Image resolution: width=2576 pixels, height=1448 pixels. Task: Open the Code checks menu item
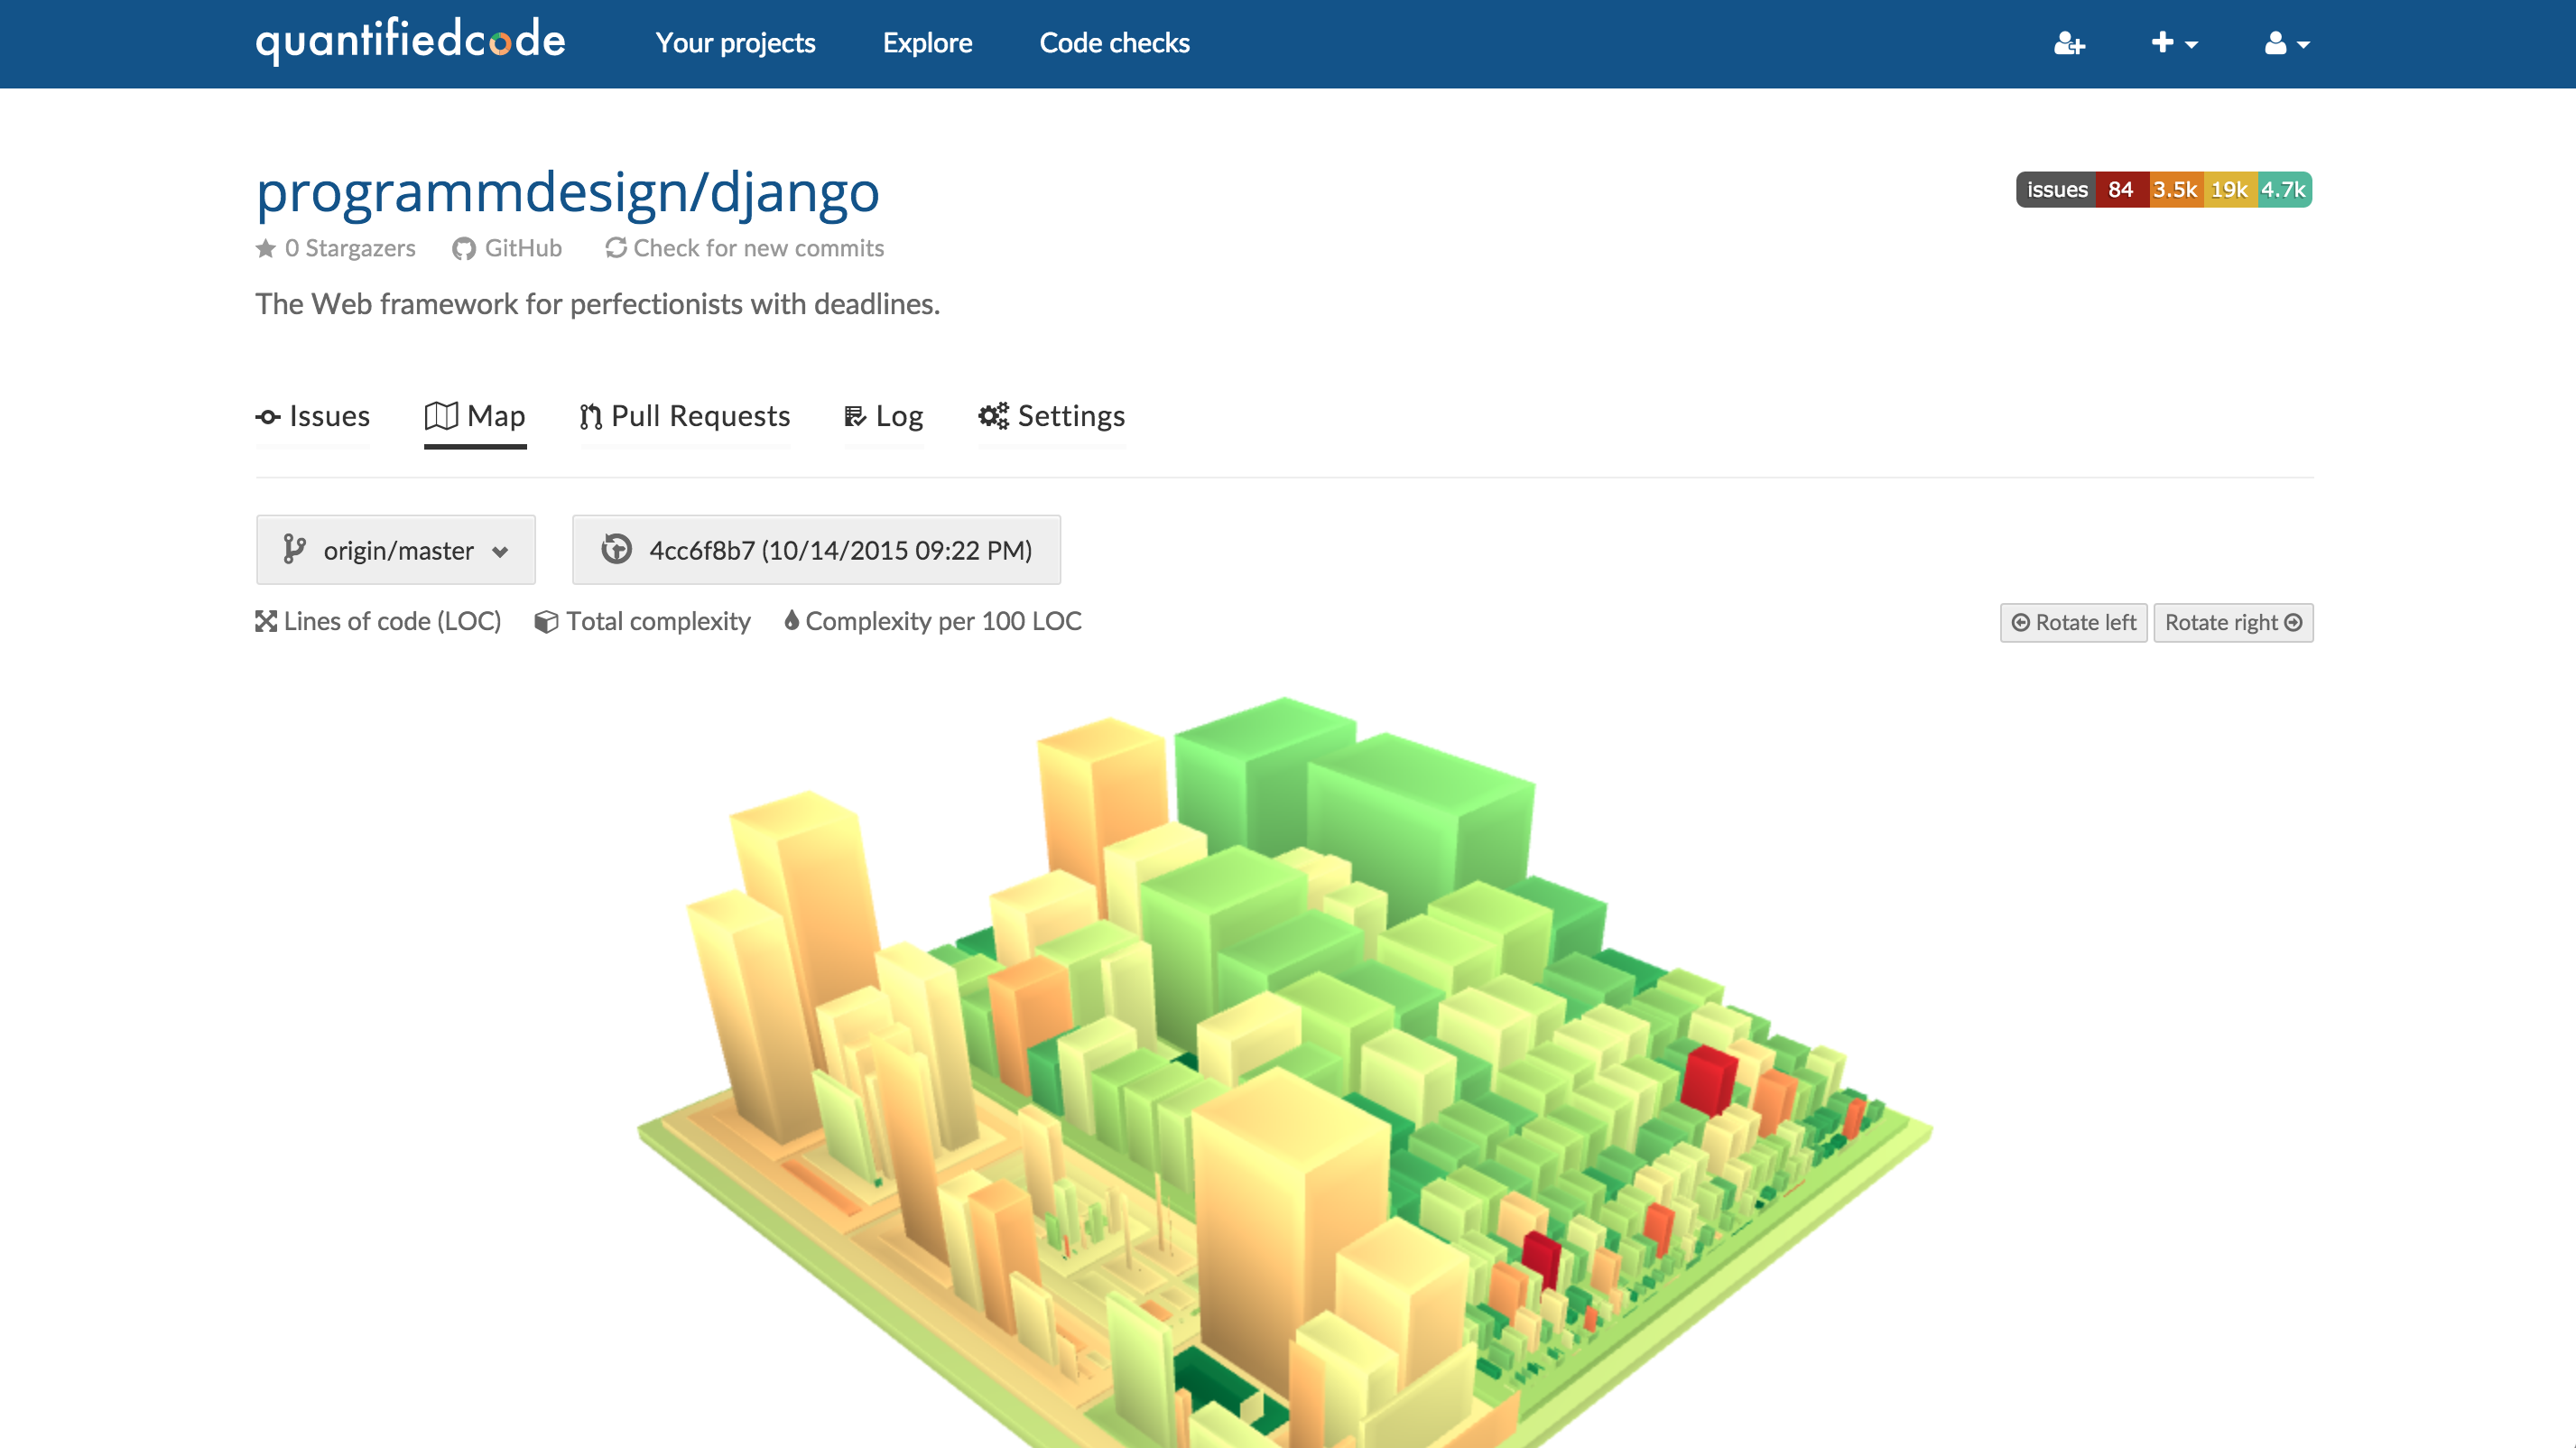[x=1113, y=43]
